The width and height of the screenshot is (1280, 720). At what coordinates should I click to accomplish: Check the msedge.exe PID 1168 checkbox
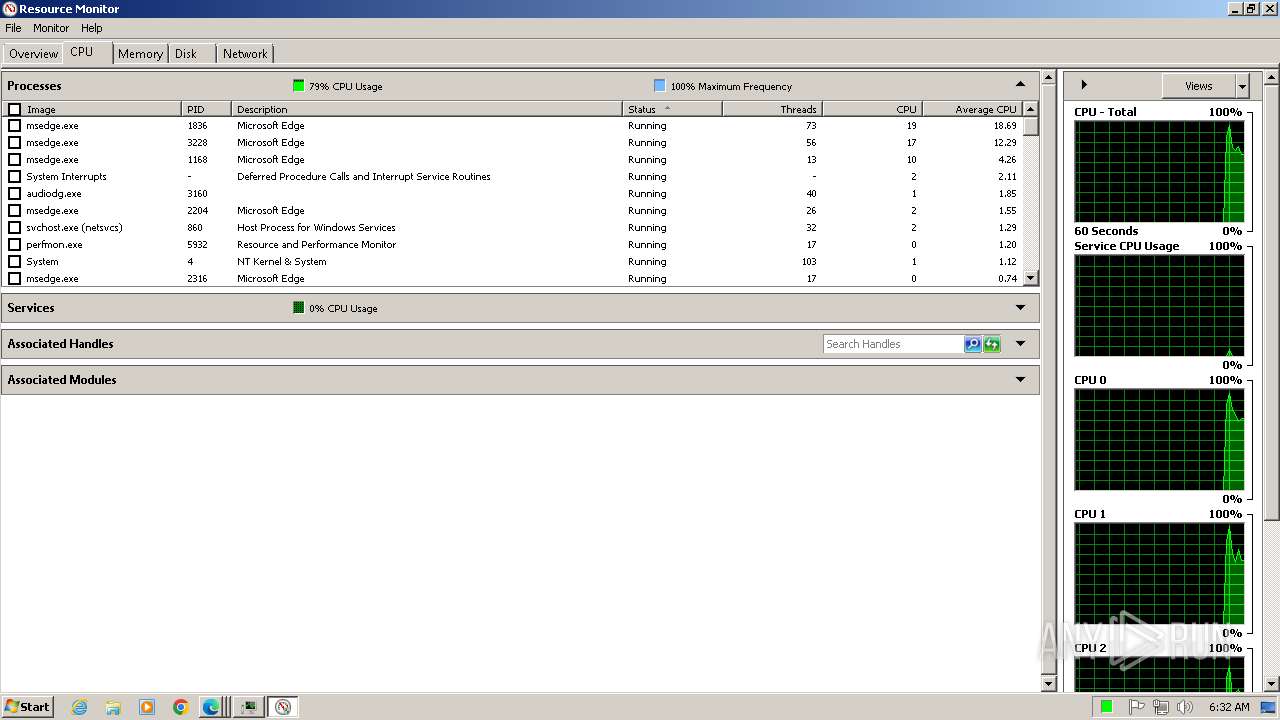click(x=14, y=160)
